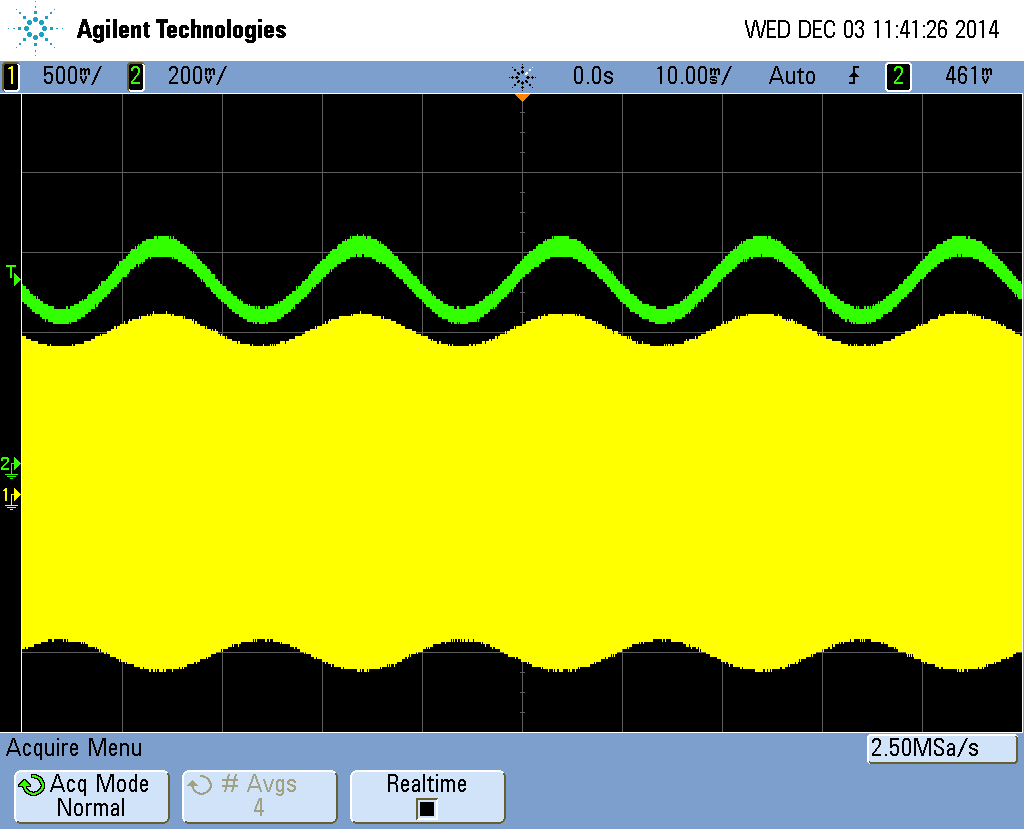Viewport: 1024px width, 829px height.
Task: Click the Agilent Technologies starburst logo
Action: (37, 29)
